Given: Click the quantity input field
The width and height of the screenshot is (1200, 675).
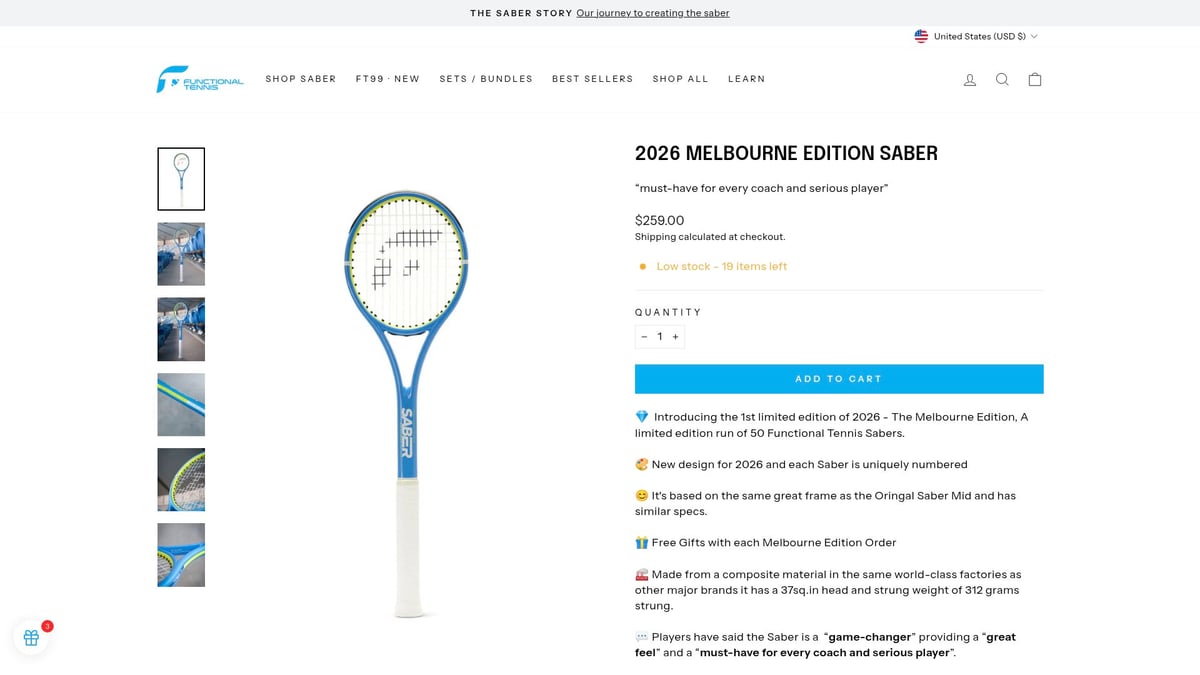Looking at the screenshot, I should tap(660, 336).
